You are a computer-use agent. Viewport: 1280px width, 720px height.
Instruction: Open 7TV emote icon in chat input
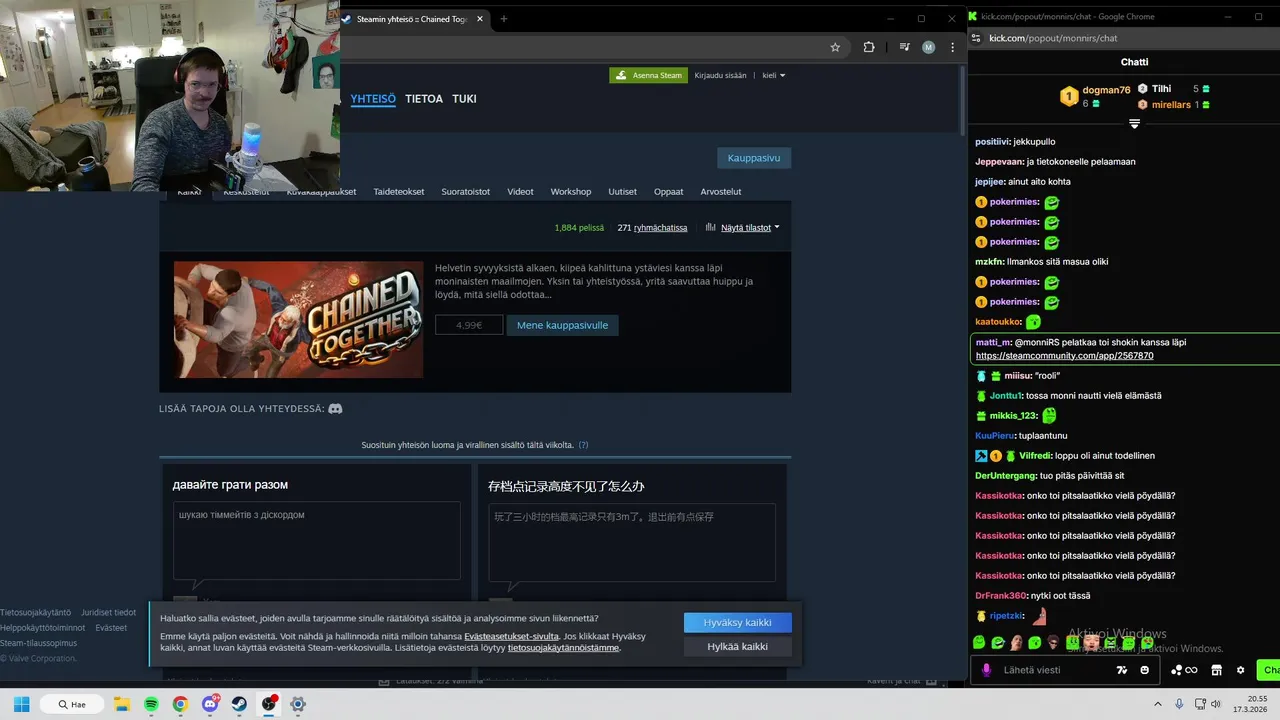point(1122,670)
